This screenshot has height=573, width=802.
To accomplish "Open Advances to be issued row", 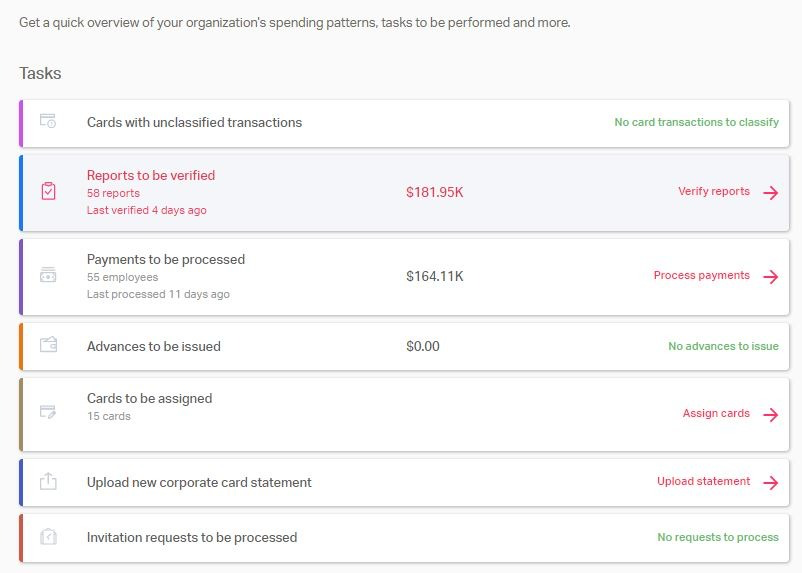I will click(x=154, y=346).
